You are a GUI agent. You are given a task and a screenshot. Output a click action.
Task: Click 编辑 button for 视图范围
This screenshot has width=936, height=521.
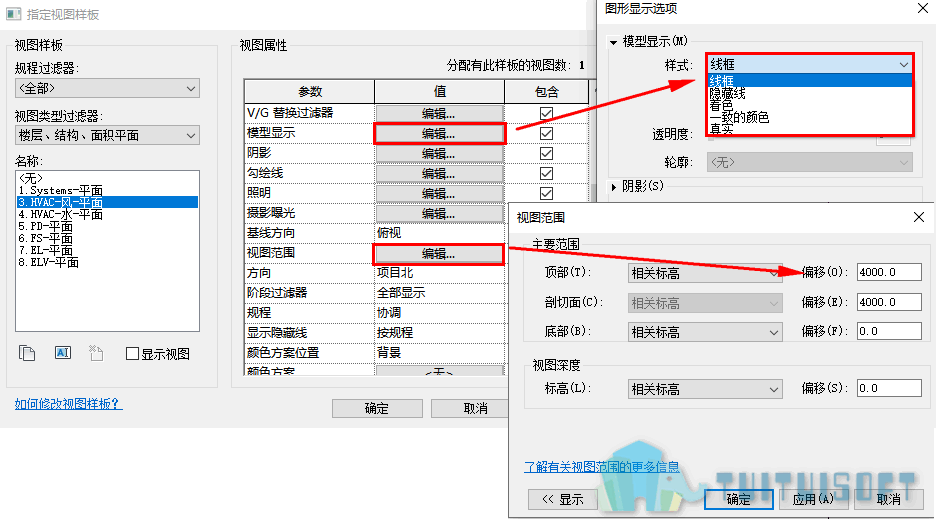coord(439,254)
